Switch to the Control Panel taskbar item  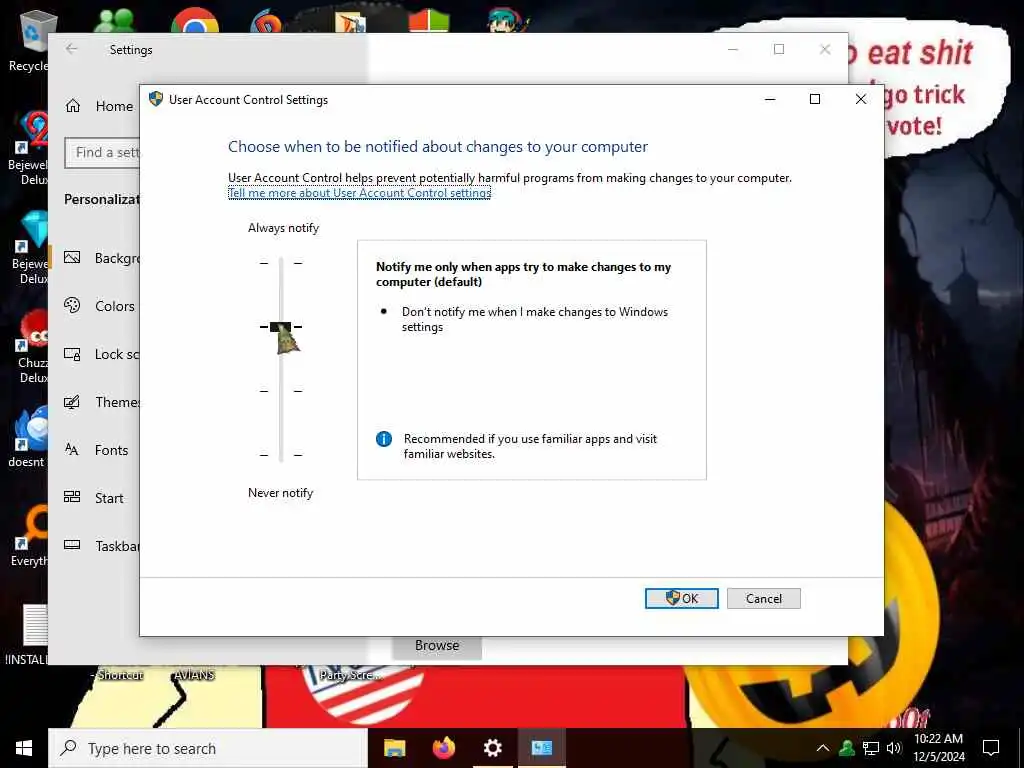pyautogui.click(x=541, y=748)
